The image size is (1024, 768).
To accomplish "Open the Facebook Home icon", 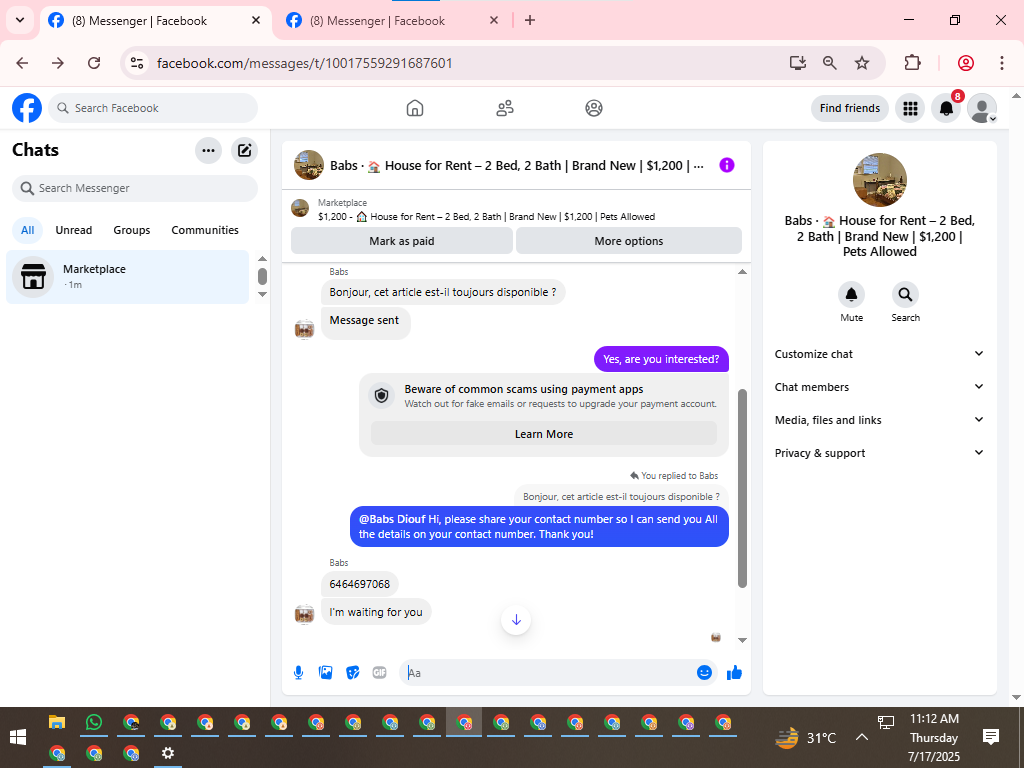I will tap(415, 108).
